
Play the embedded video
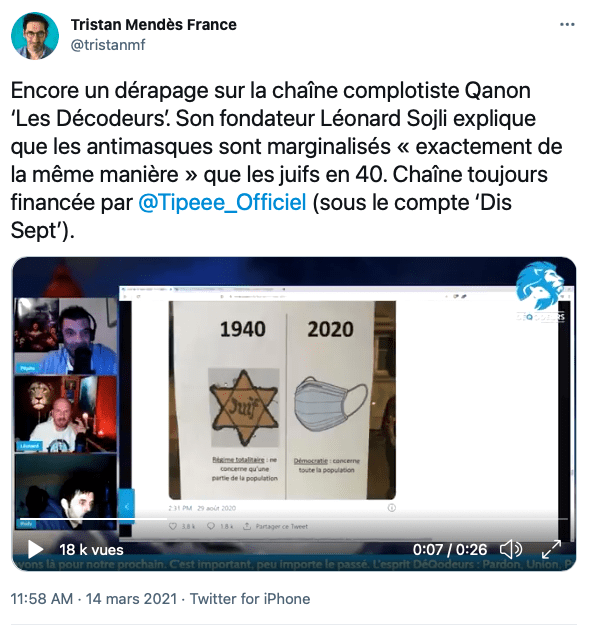tap(35, 549)
